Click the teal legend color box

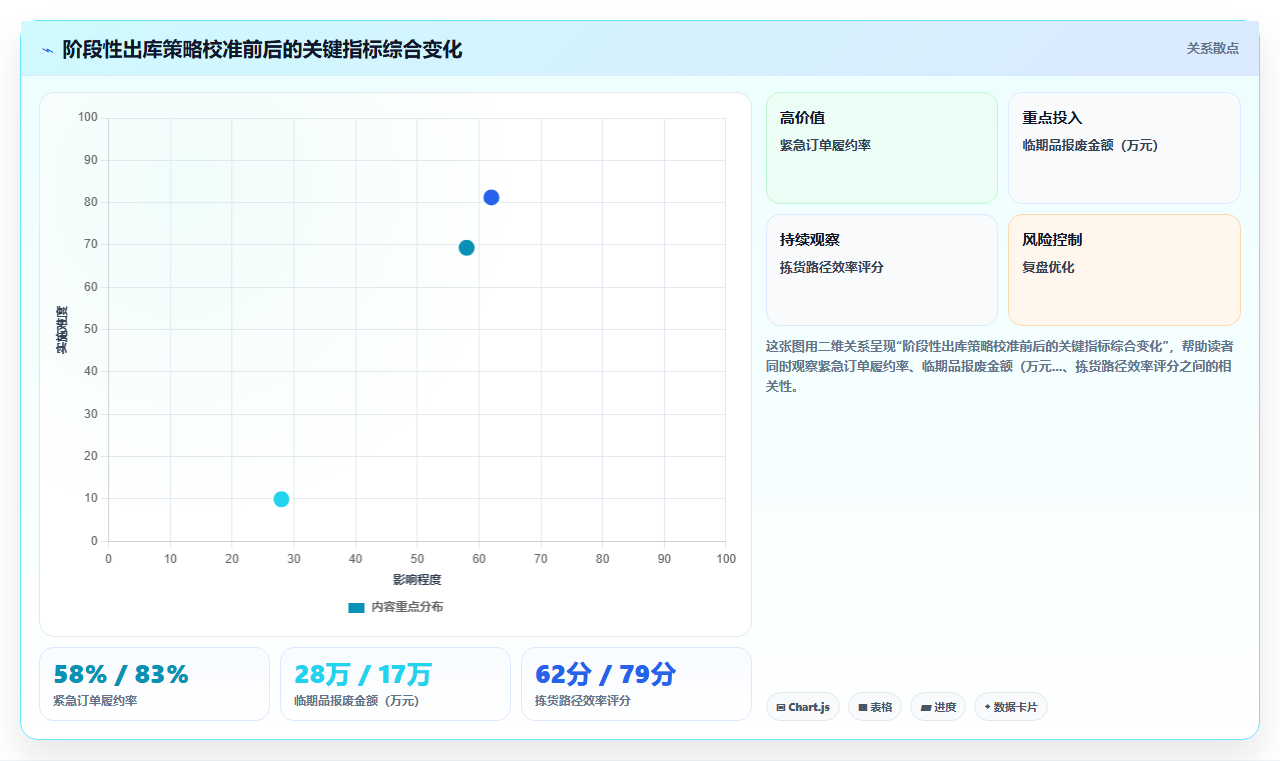point(356,608)
